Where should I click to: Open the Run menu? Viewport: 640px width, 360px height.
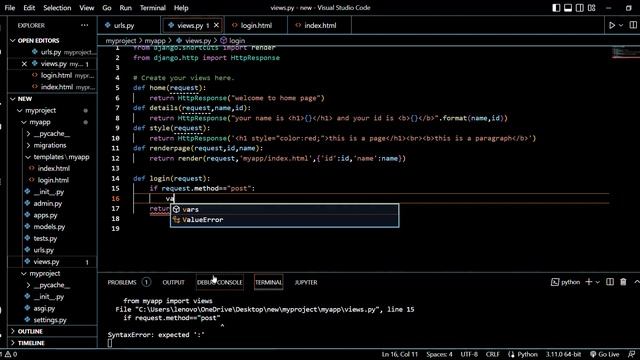[126, 8]
